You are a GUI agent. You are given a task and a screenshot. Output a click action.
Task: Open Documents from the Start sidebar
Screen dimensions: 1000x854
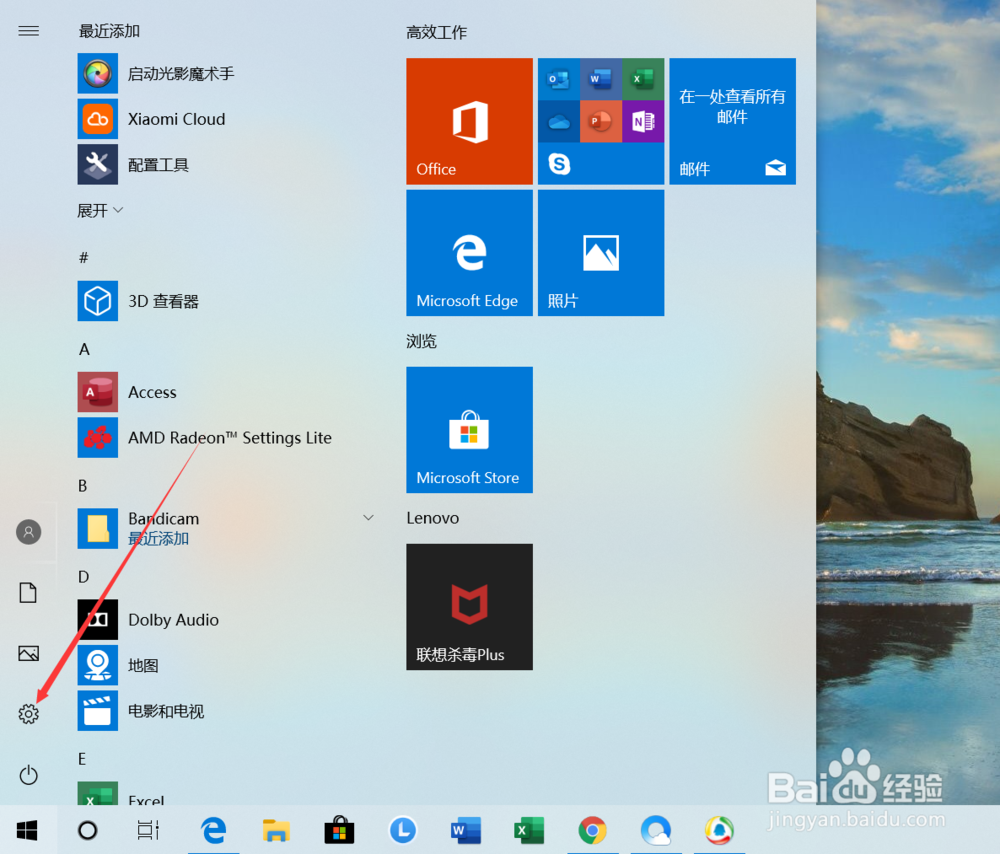pyautogui.click(x=28, y=593)
